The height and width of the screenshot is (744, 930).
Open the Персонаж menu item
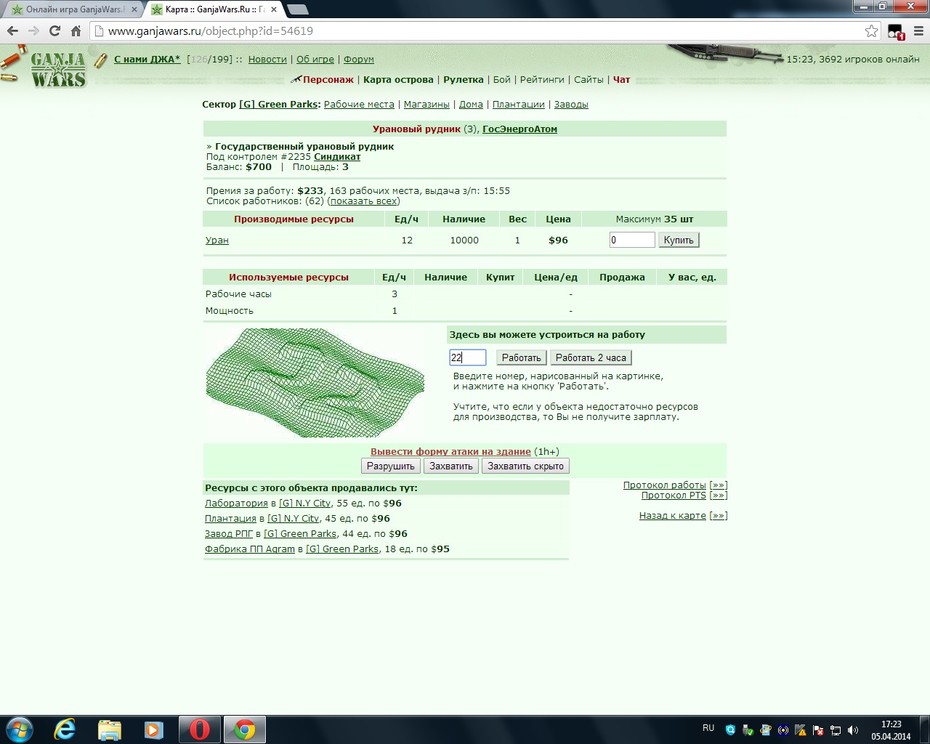coord(328,80)
